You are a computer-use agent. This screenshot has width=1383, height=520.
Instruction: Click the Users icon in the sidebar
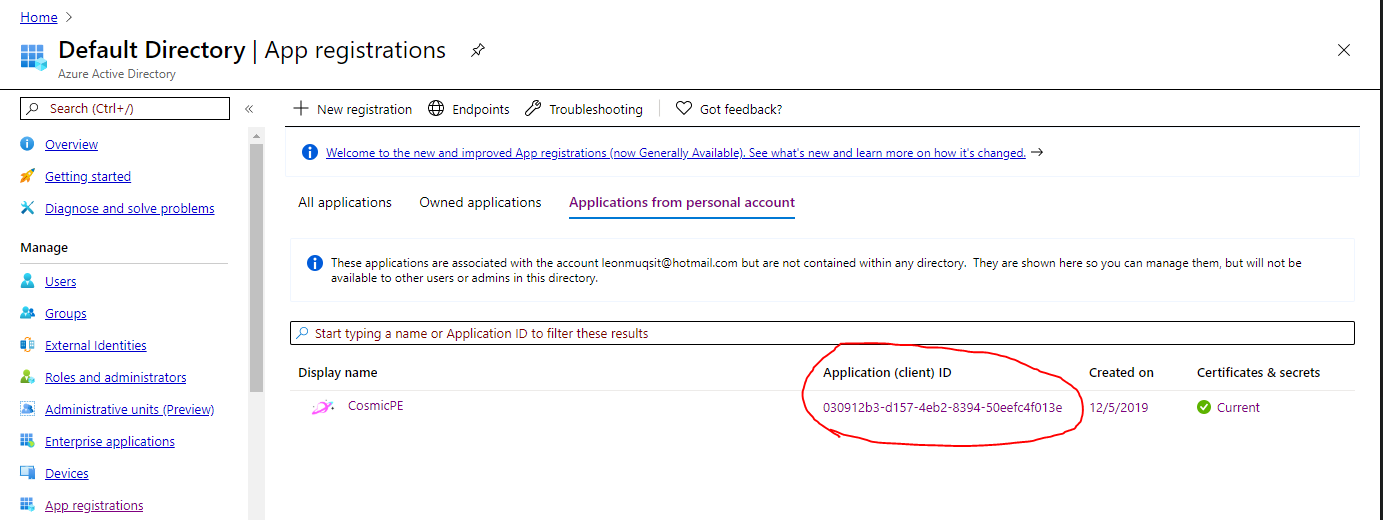click(x=27, y=281)
